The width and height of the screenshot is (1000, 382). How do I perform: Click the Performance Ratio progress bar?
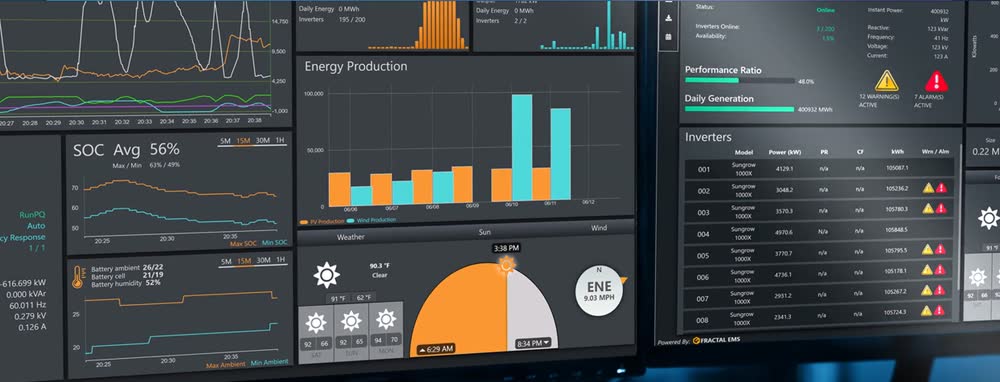[x=740, y=80]
